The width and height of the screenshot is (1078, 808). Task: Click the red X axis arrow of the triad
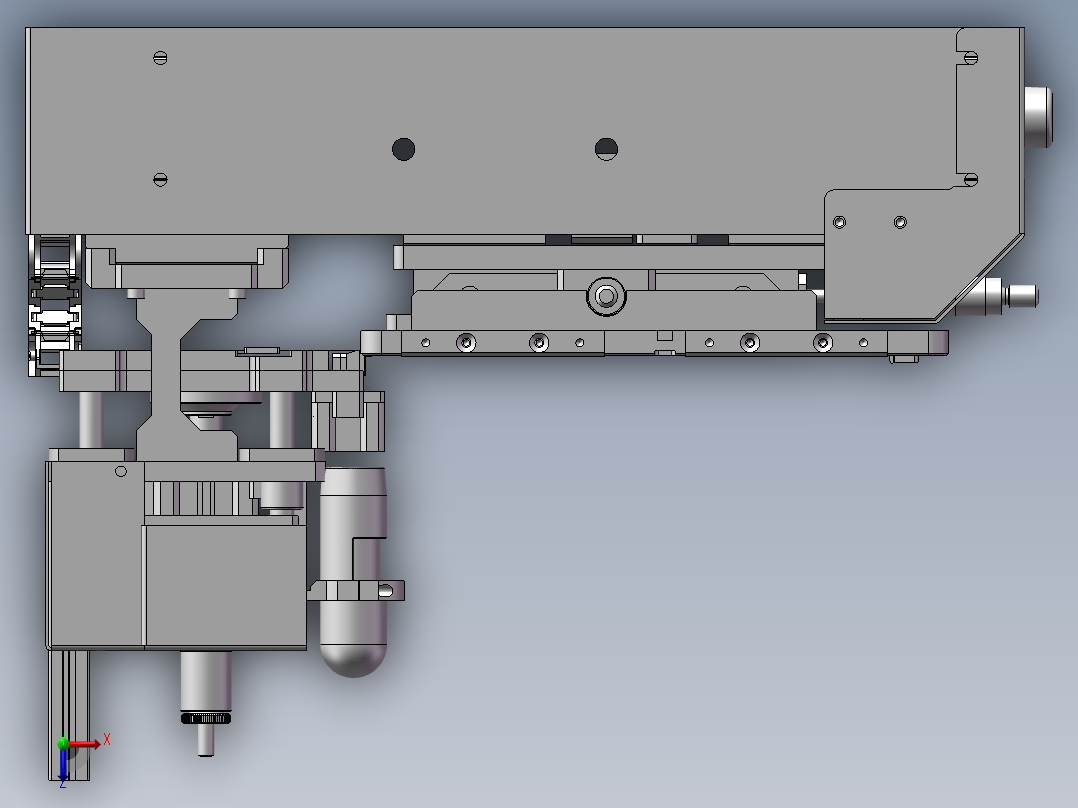coord(85,744)
